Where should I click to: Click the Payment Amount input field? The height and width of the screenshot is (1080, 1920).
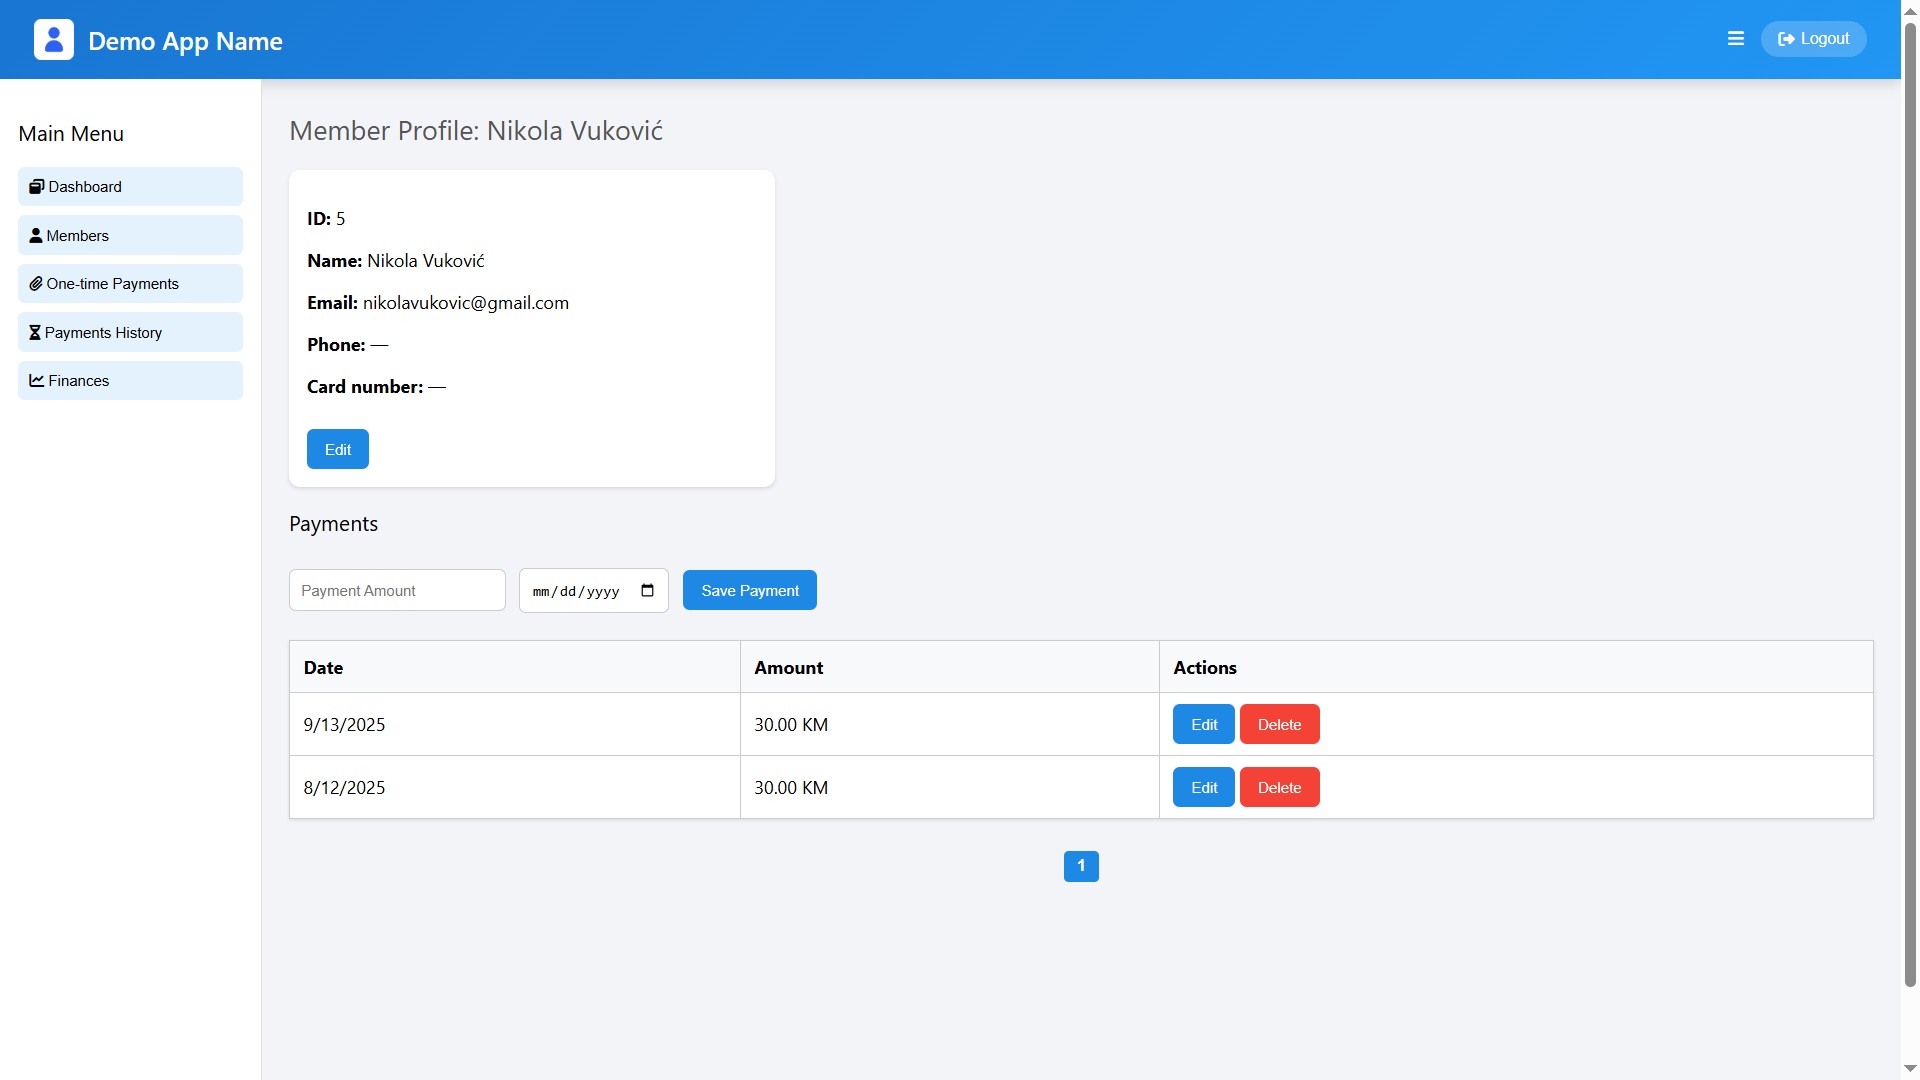[x=397, y=591]
